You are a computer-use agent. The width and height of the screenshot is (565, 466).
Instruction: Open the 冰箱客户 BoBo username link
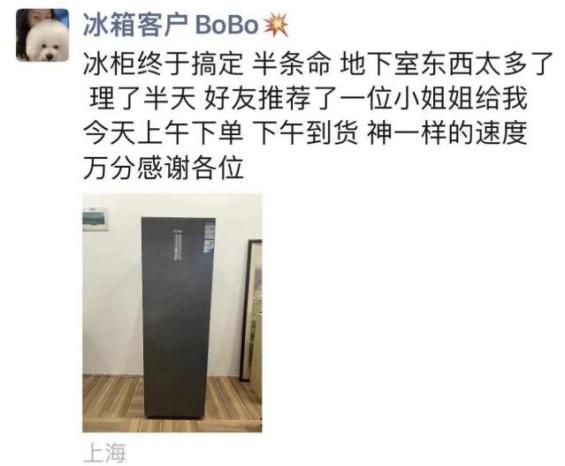(171, 25)
